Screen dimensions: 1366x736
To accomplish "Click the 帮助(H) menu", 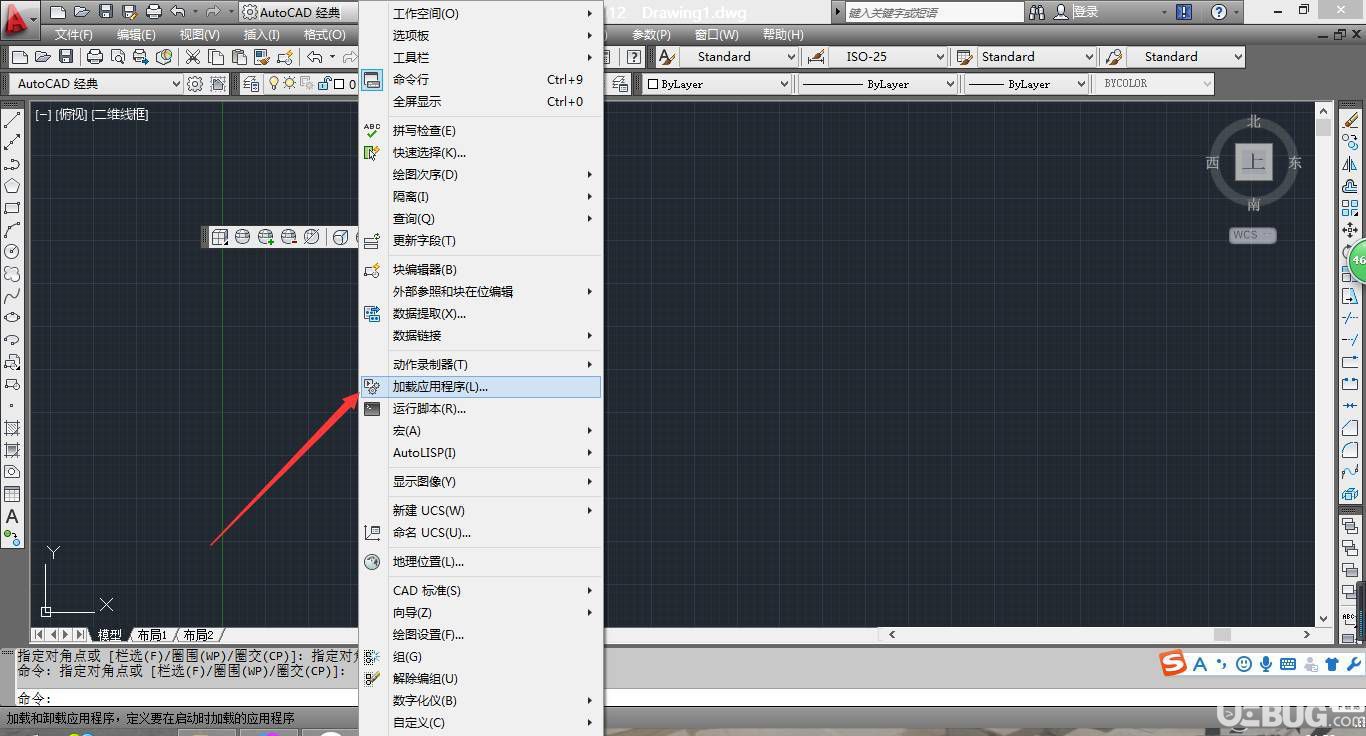I will pos(783,35).
